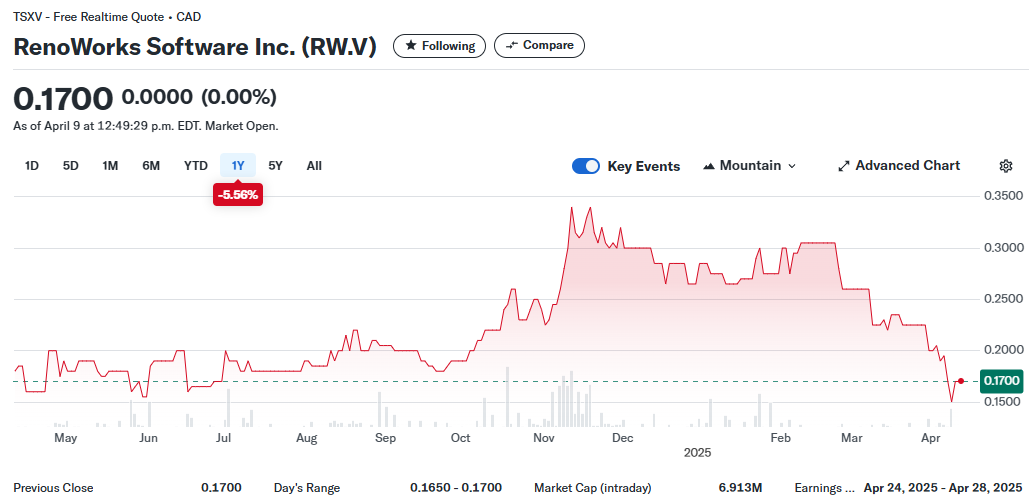This screenshot has height=498, width=1034.
Task: Click the green 0.1700 price label
Action: (x=1002, y=381)
